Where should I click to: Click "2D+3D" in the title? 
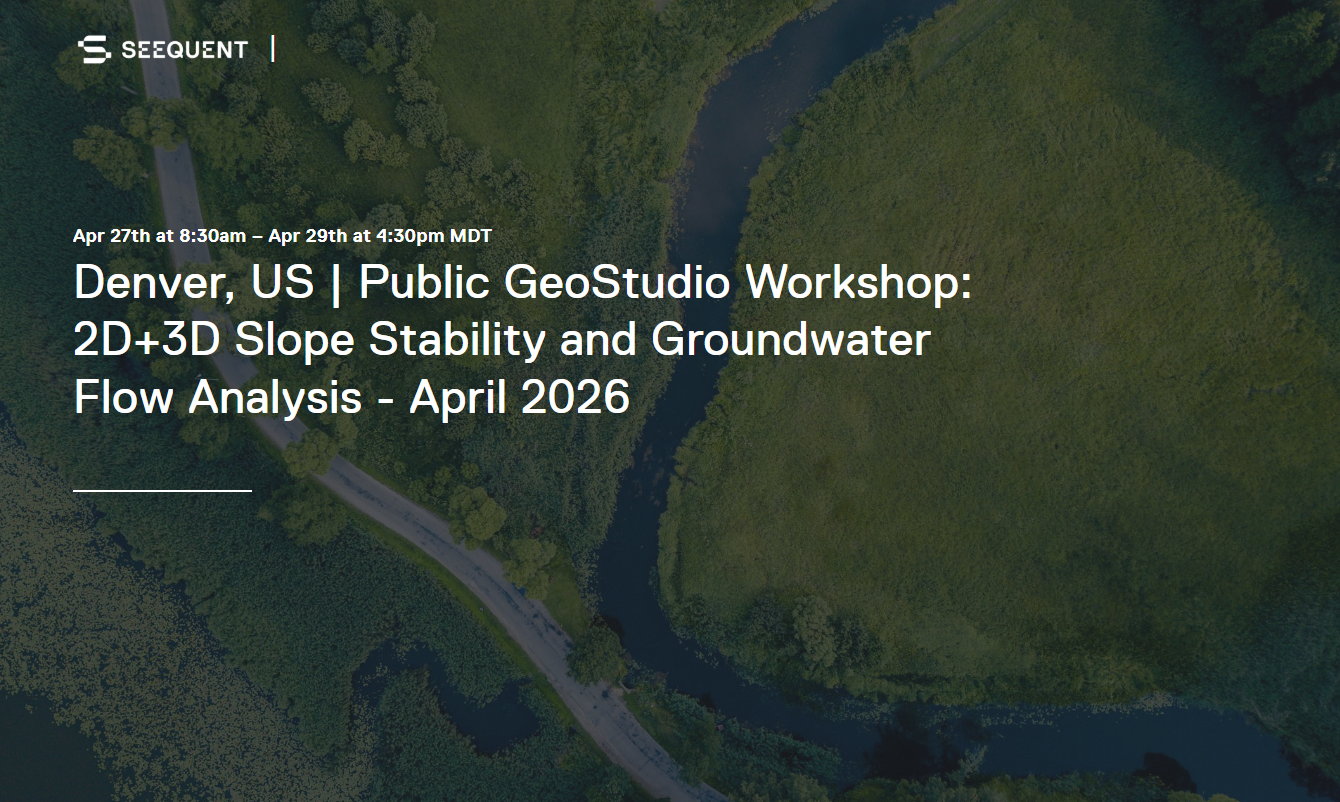[148, 340]
